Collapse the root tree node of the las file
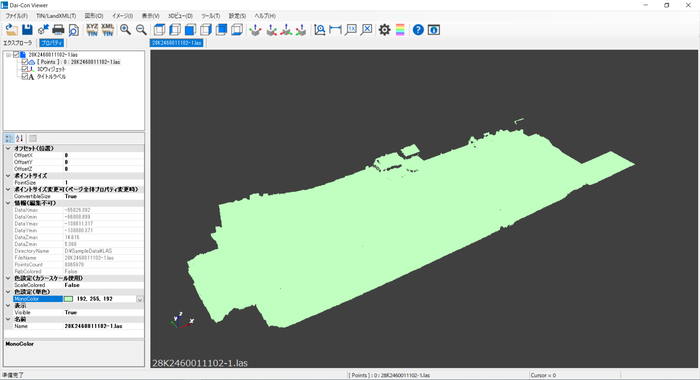This screenshot has height=380, width=700. coord(8,54)
